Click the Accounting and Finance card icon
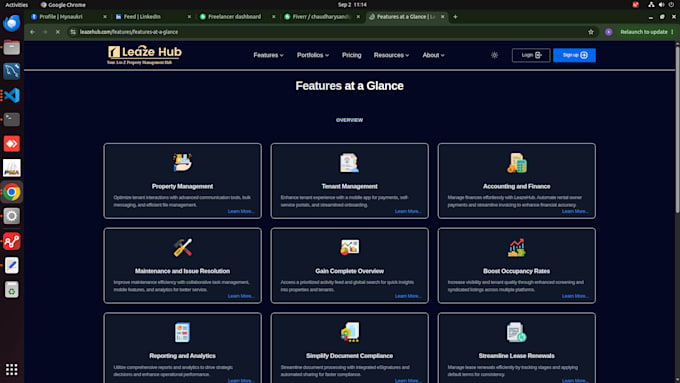 click(517, 163)
